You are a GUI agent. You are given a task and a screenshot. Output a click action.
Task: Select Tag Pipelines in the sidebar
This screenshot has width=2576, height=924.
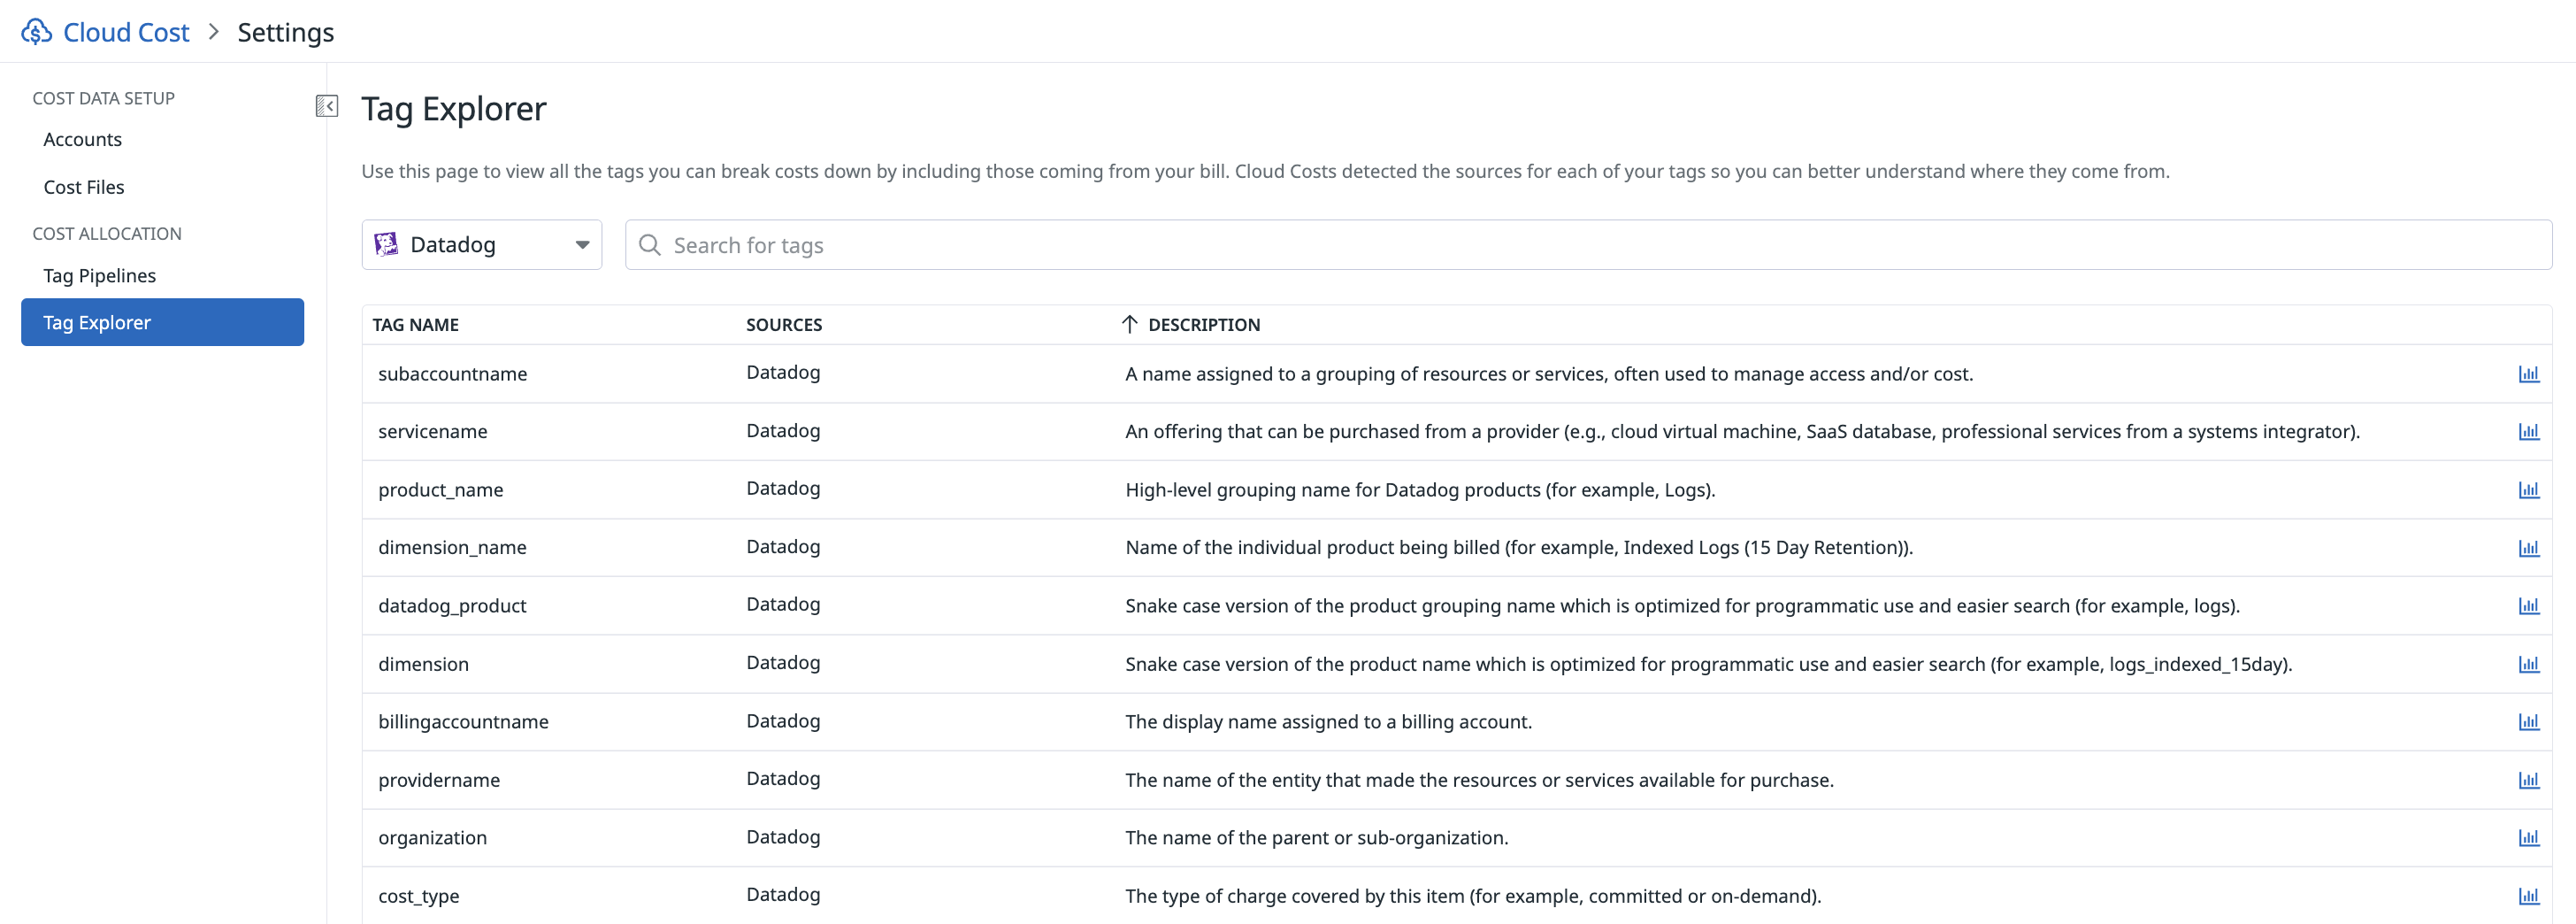pos(99,275)
